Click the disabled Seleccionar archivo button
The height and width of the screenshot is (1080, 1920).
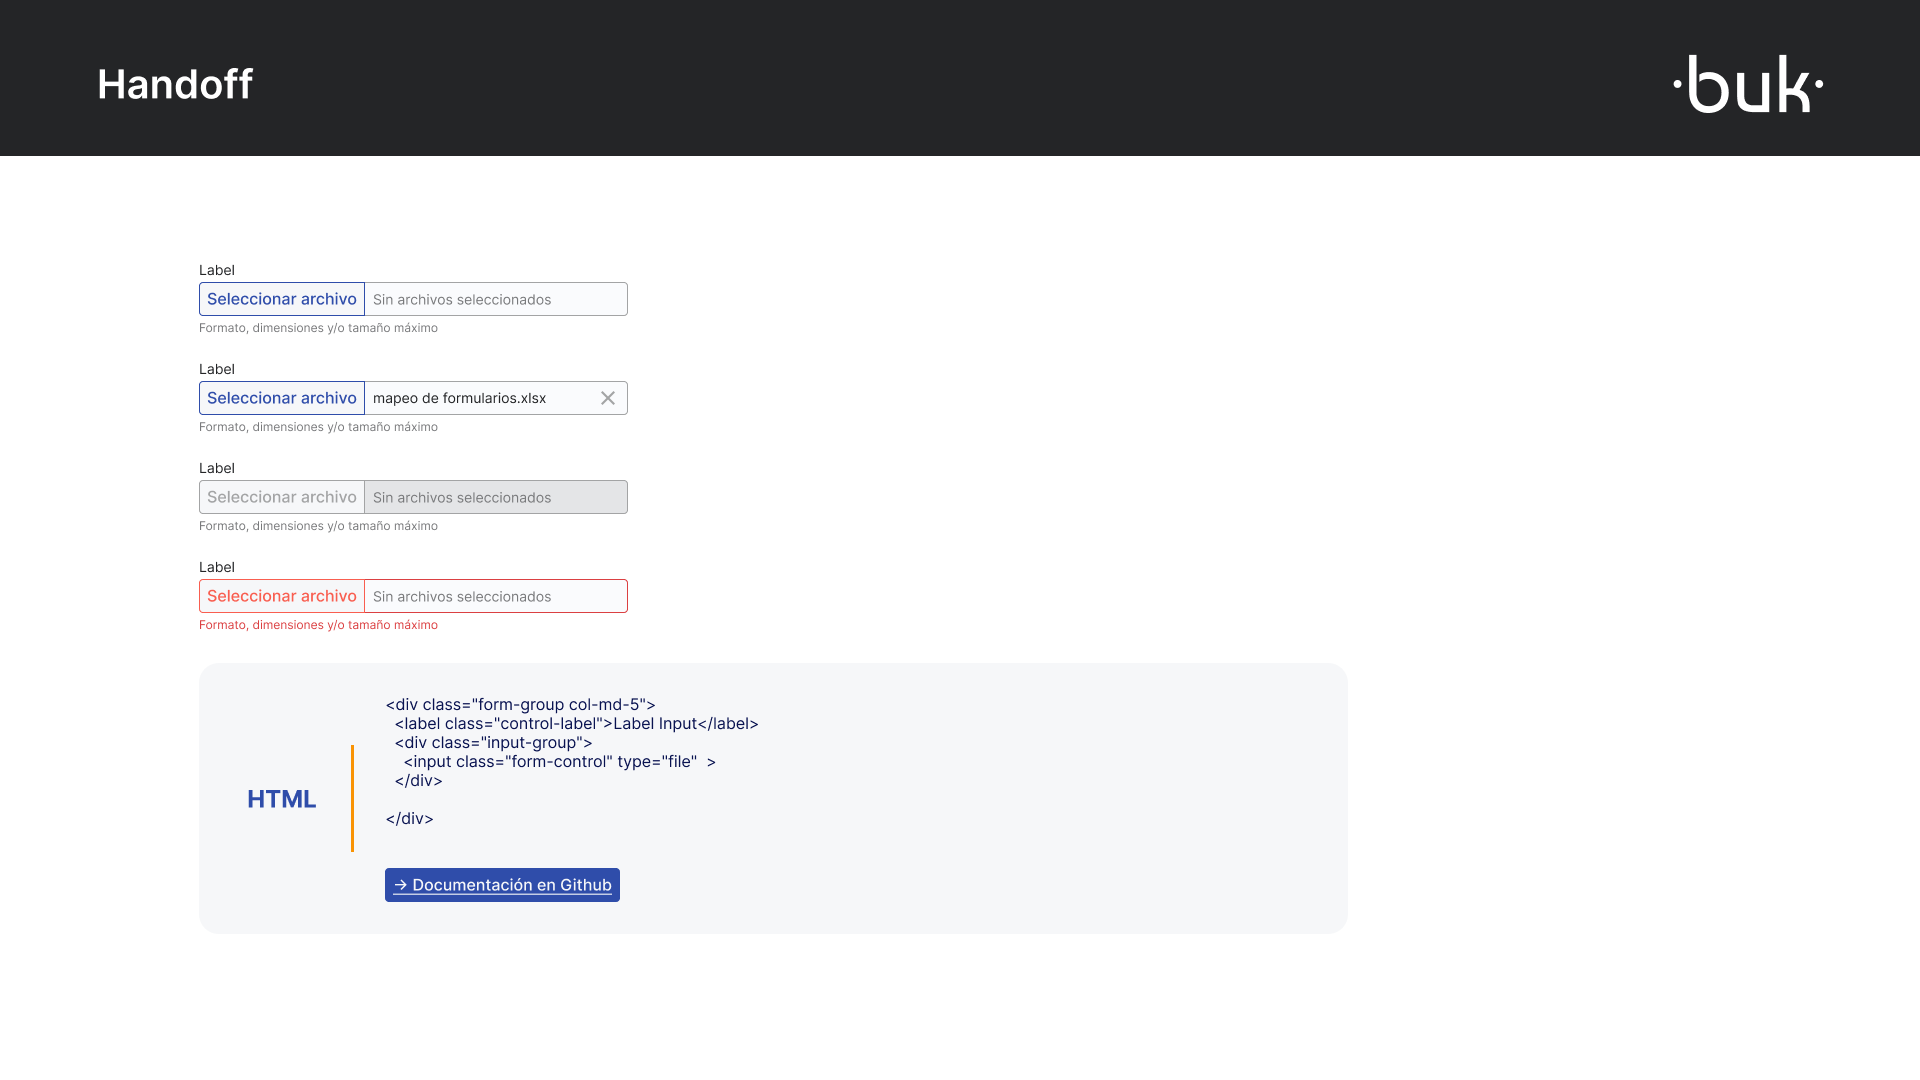[281, 497]
